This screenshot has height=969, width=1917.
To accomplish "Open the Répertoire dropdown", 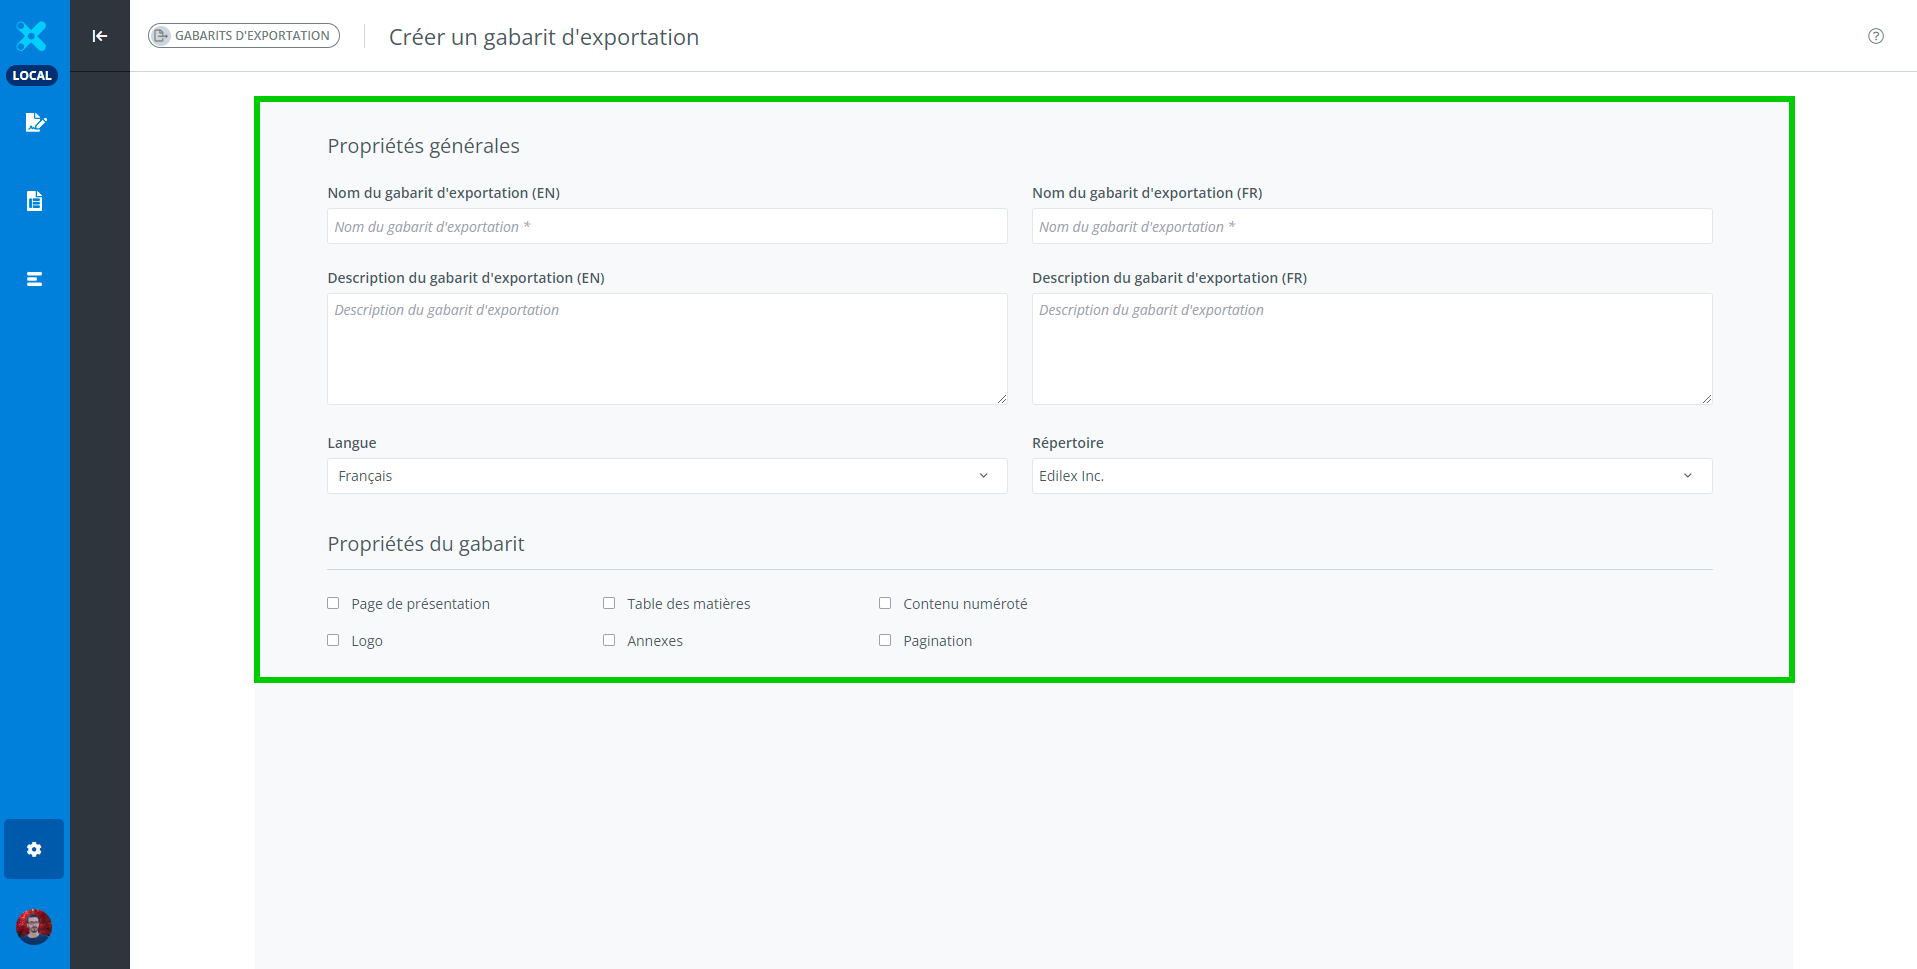I will [1371, 476].
